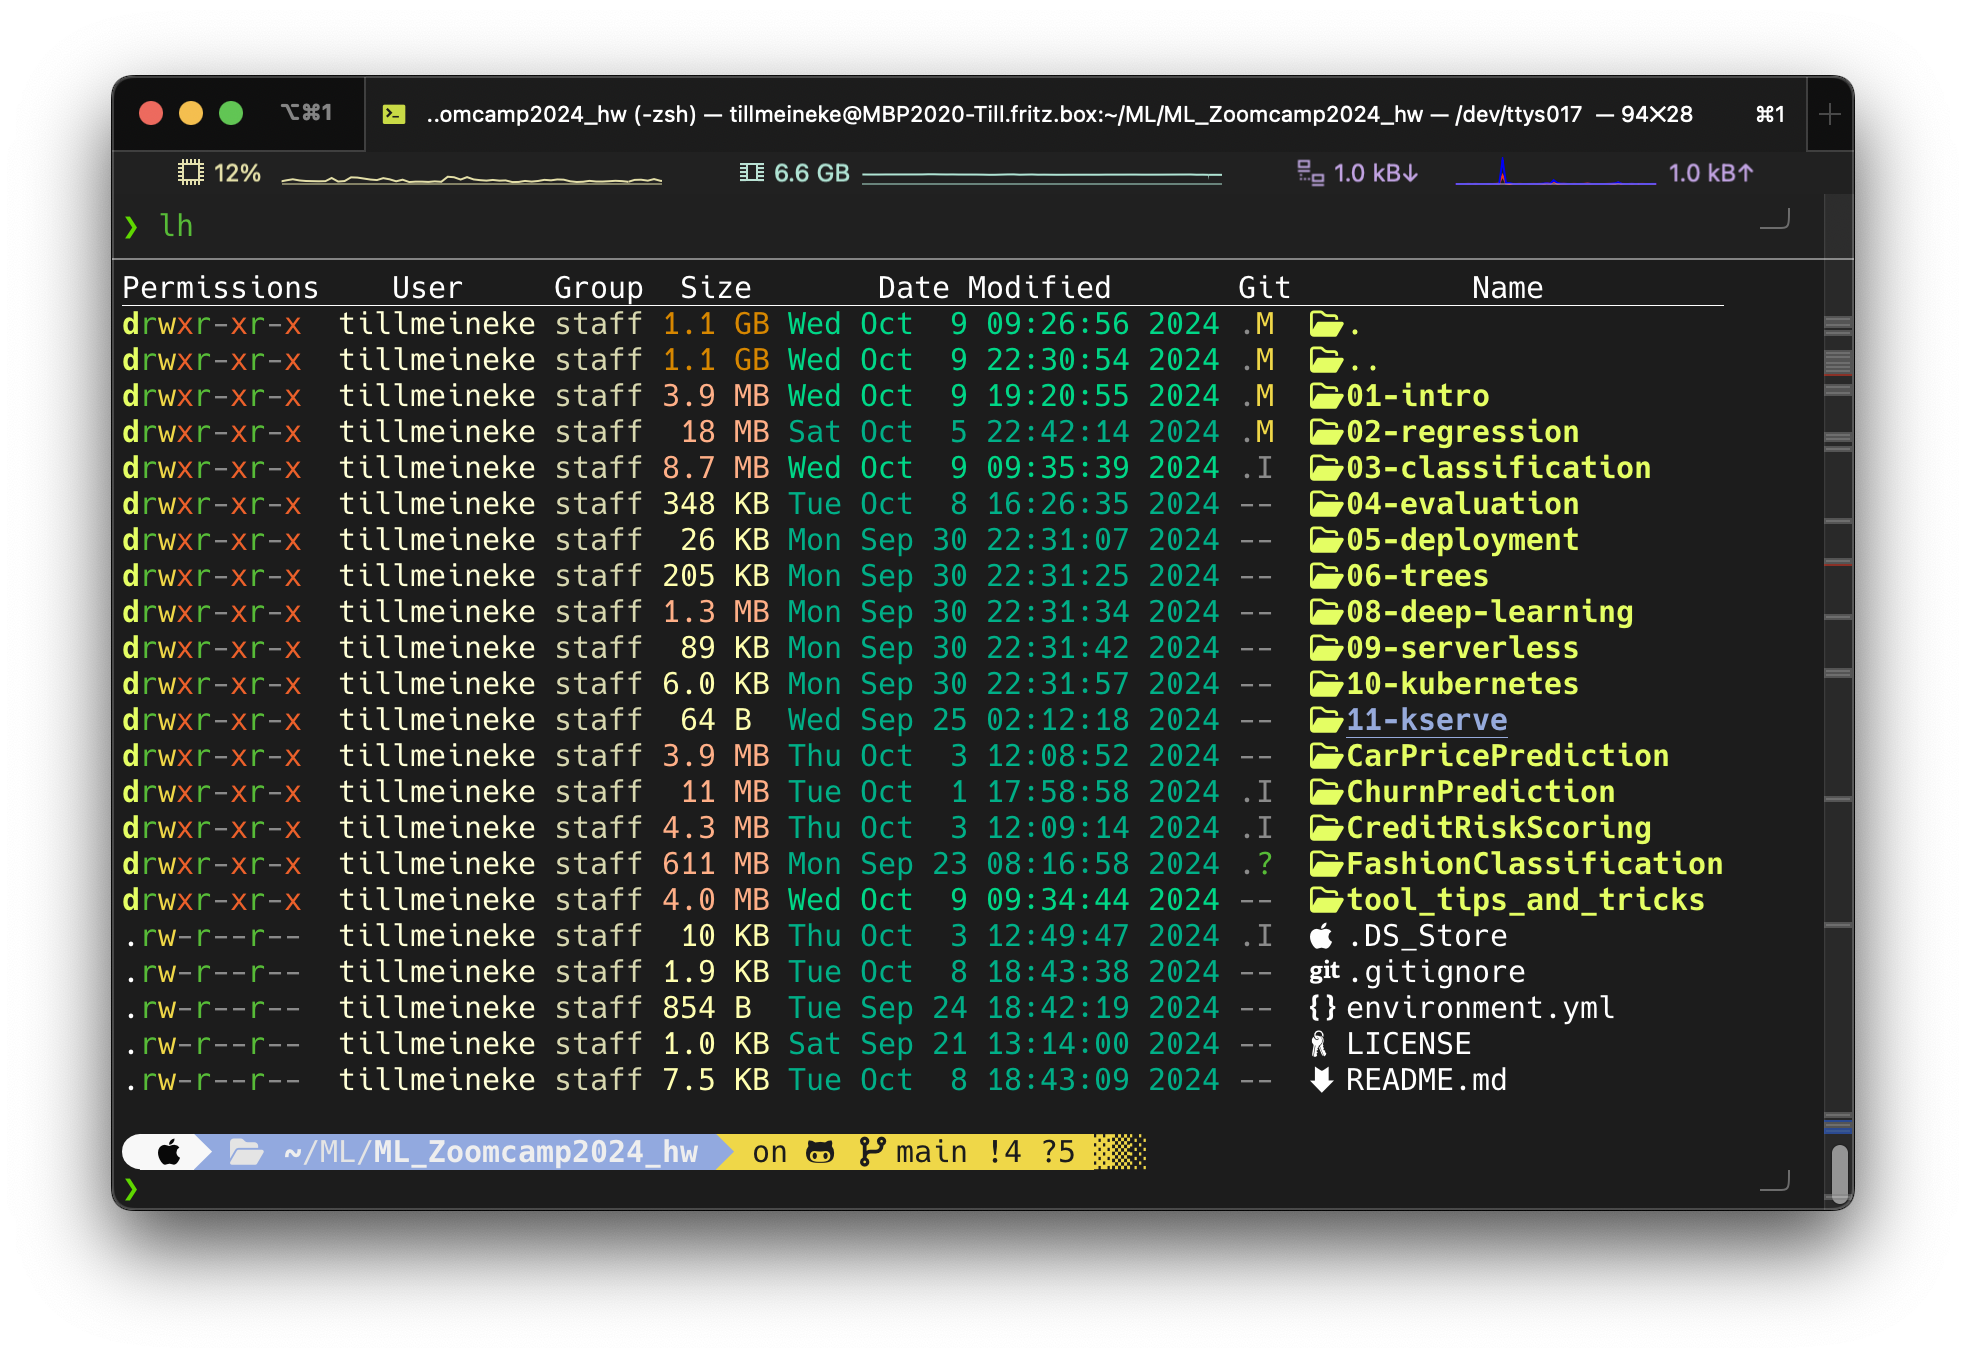Click the .gitignore file name

click(x=1435, y=972)
